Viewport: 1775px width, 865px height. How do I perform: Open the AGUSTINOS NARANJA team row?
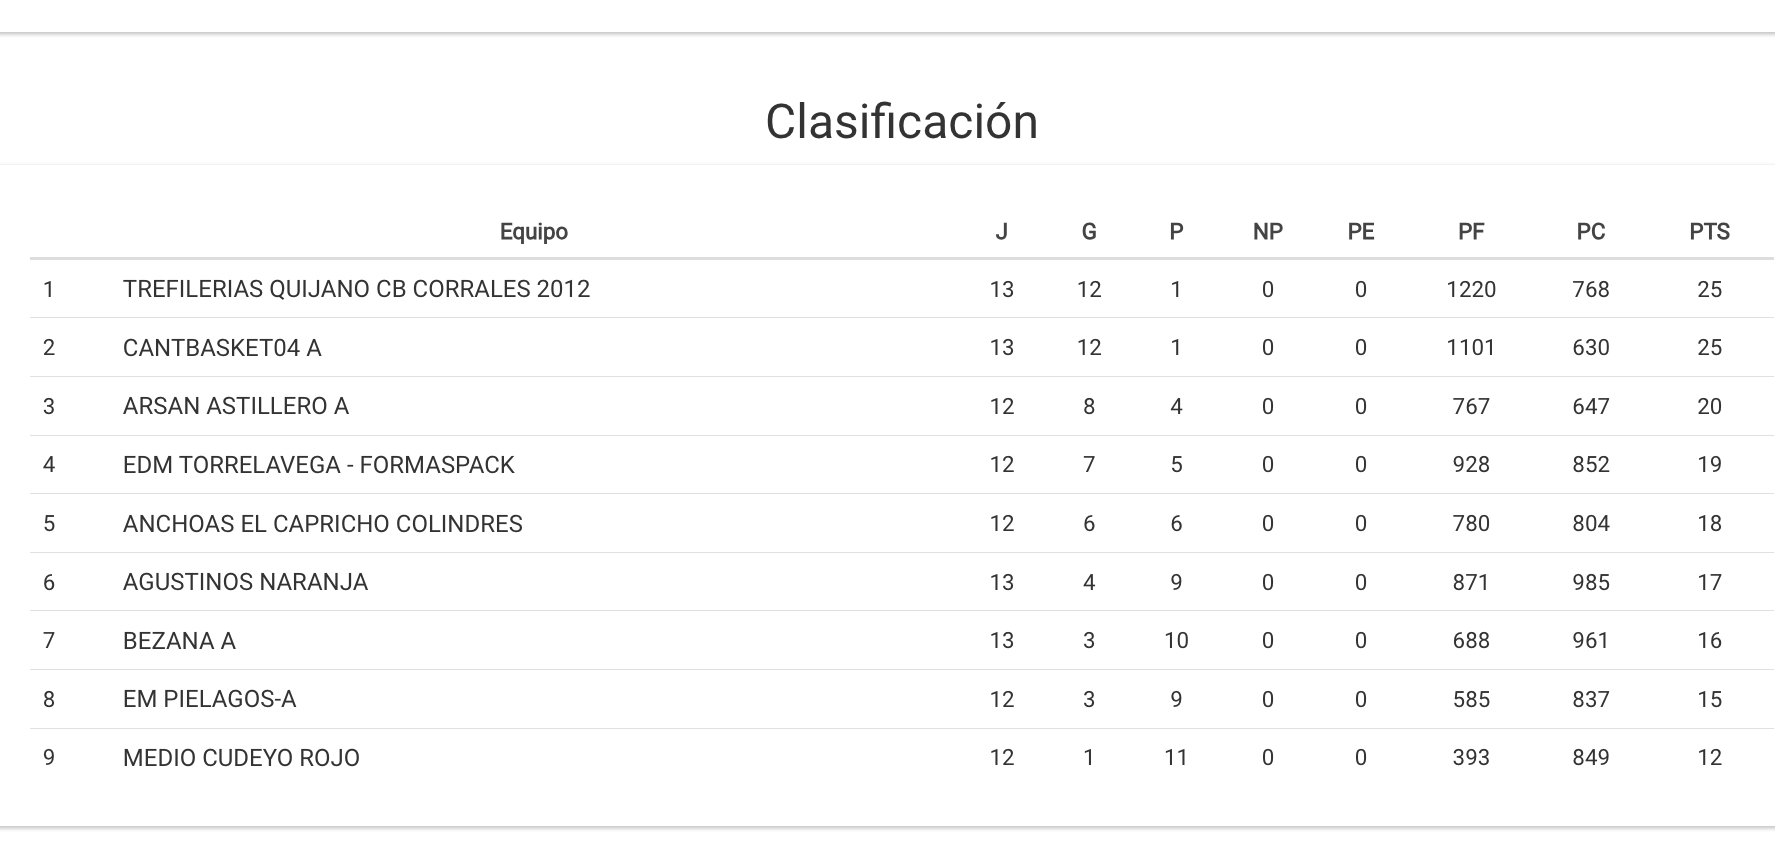pyautogui.click(x=245, y=582)
